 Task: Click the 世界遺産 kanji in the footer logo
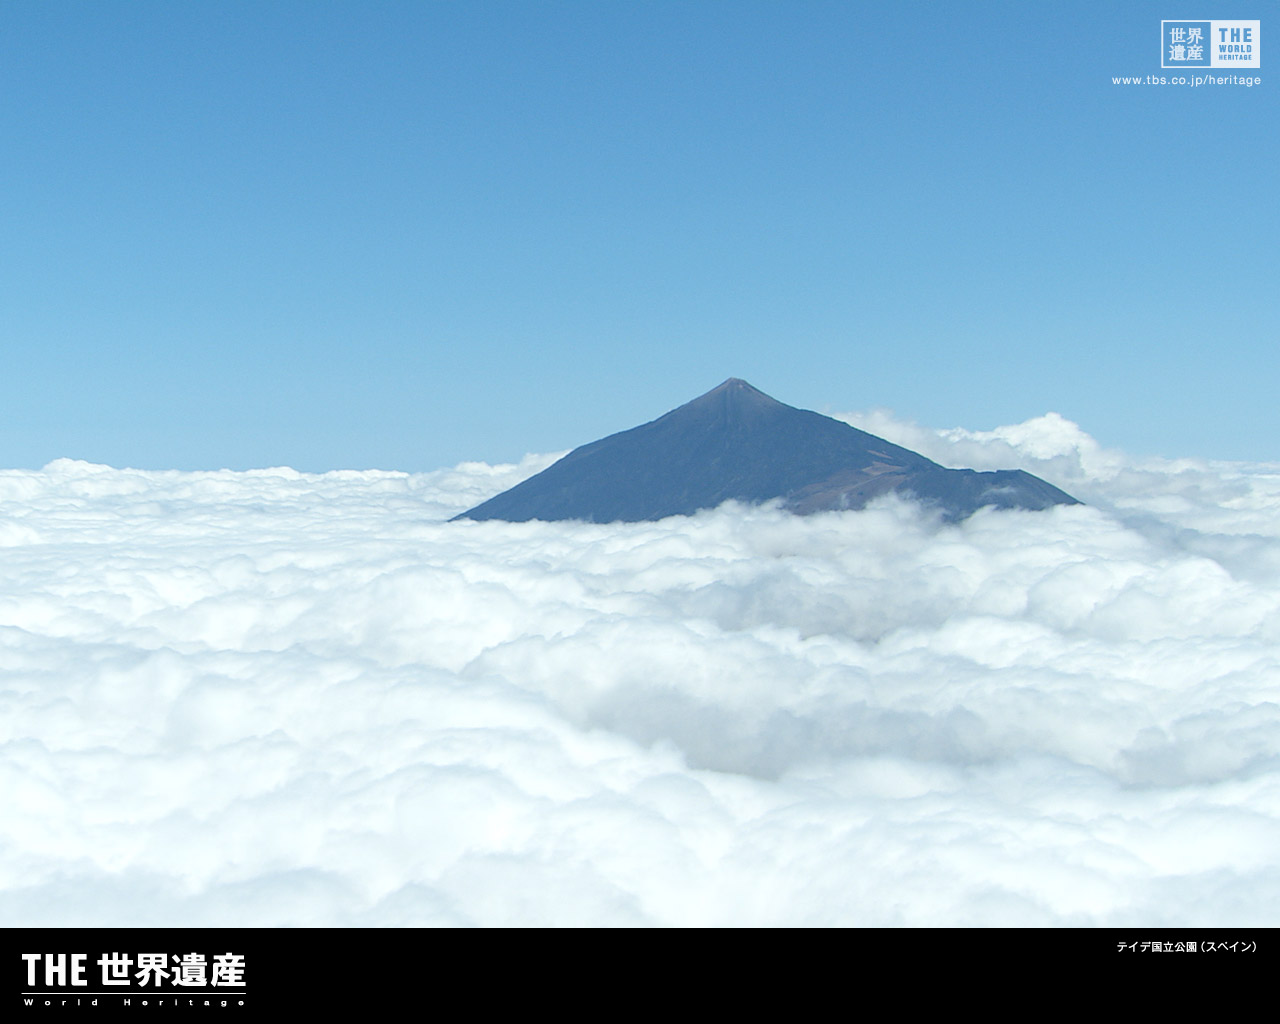172,970
